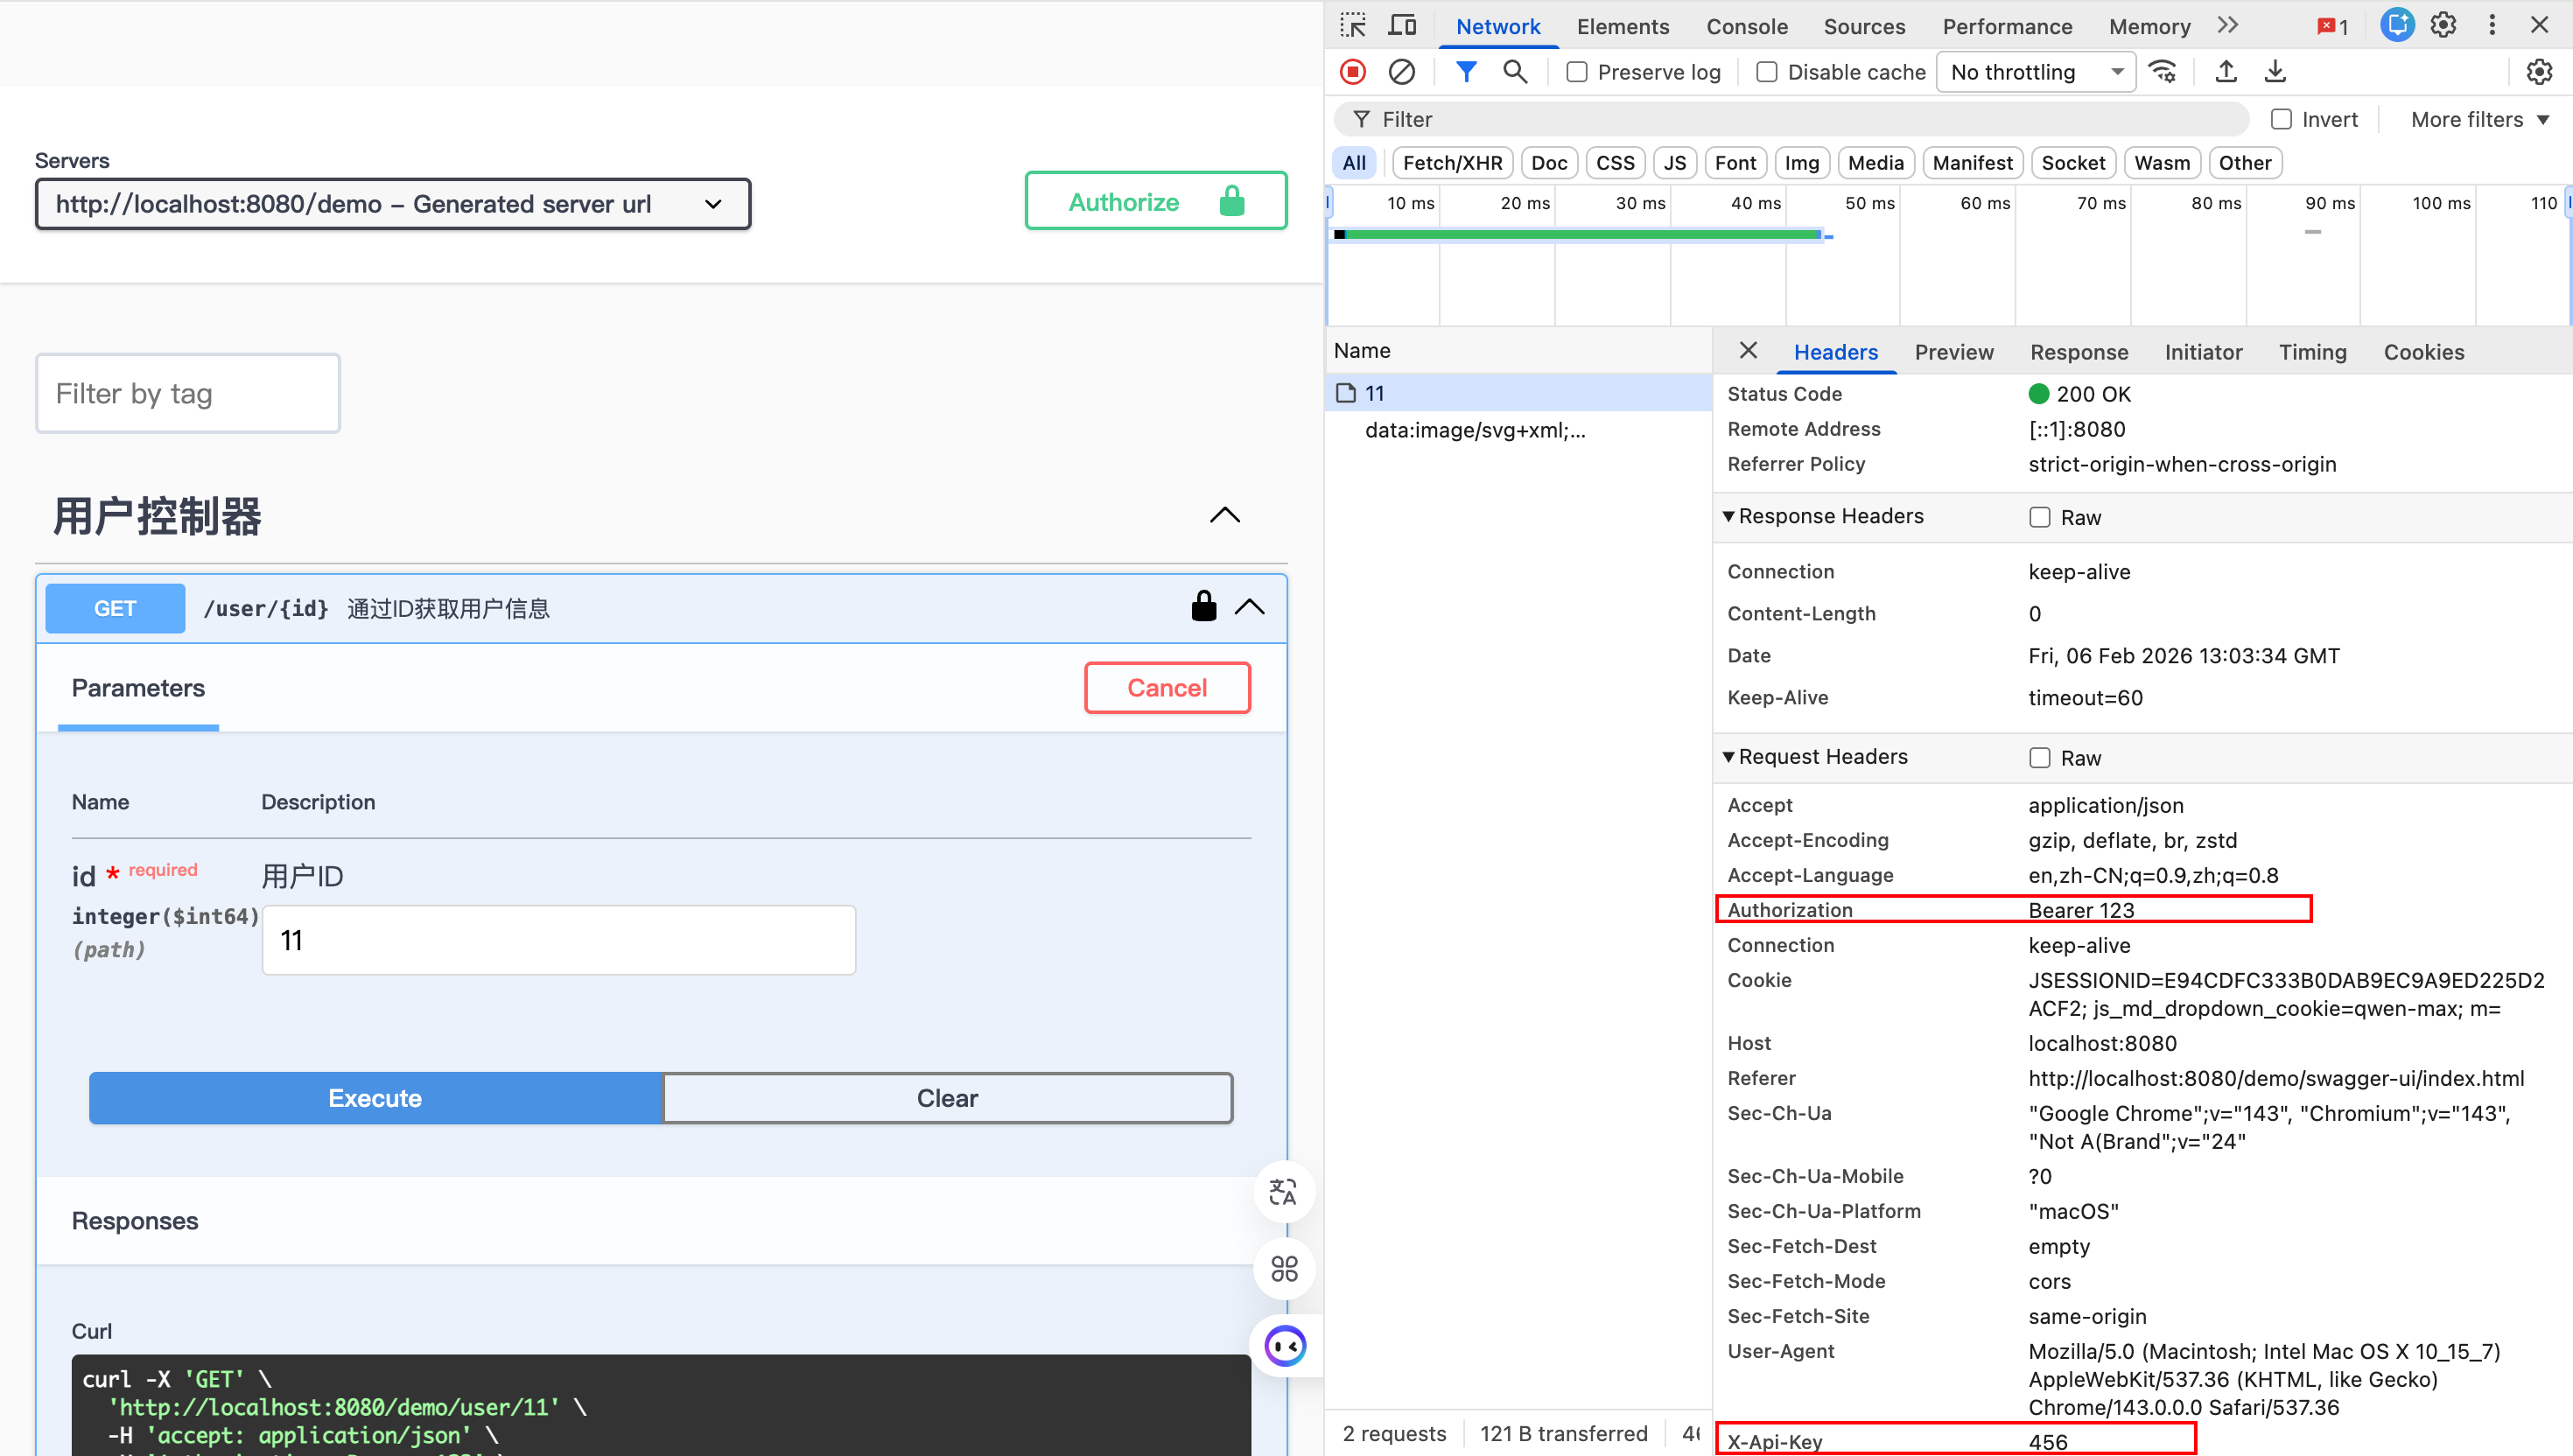Select the data:image/svg+xml request
The height and width of the screenshot is (1456, 2573).
coord(1518,430)
